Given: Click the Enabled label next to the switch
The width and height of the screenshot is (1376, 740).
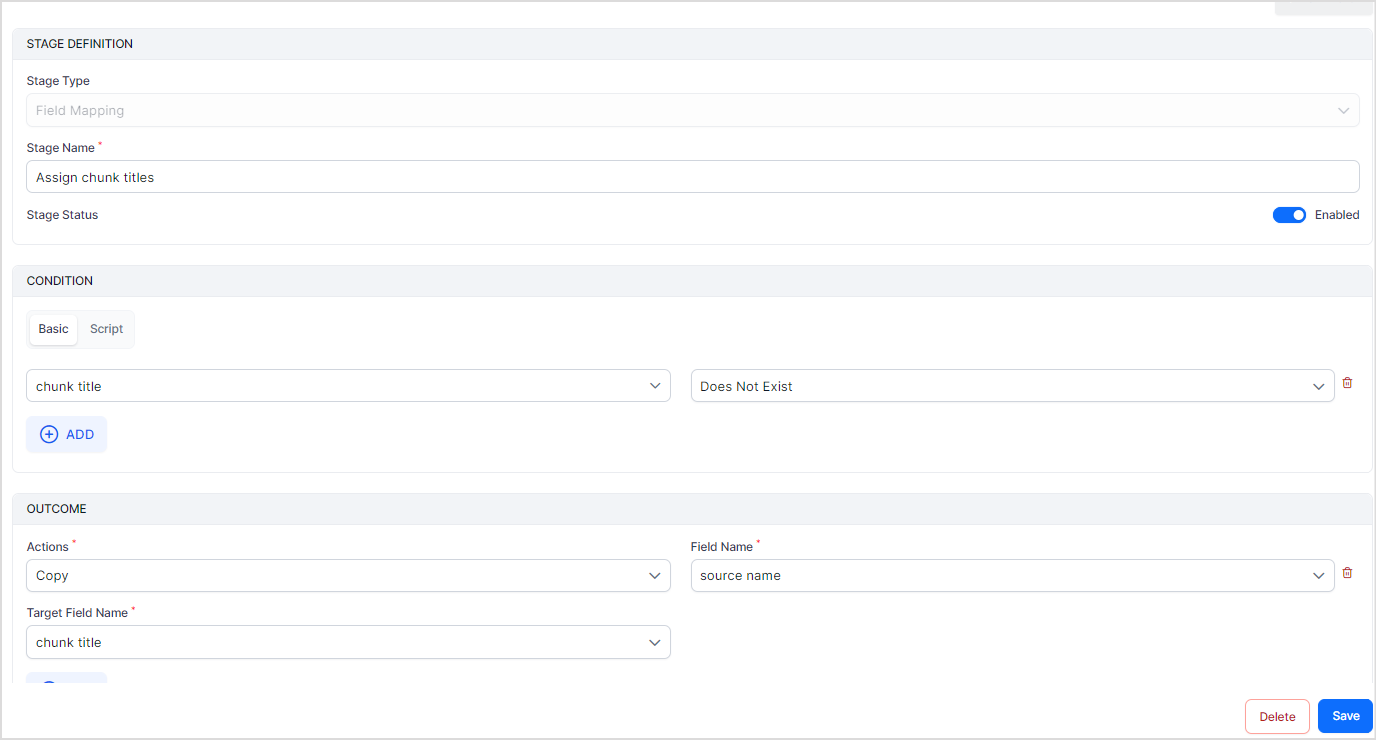Looking at the screenshot, I should (1336, 215).
